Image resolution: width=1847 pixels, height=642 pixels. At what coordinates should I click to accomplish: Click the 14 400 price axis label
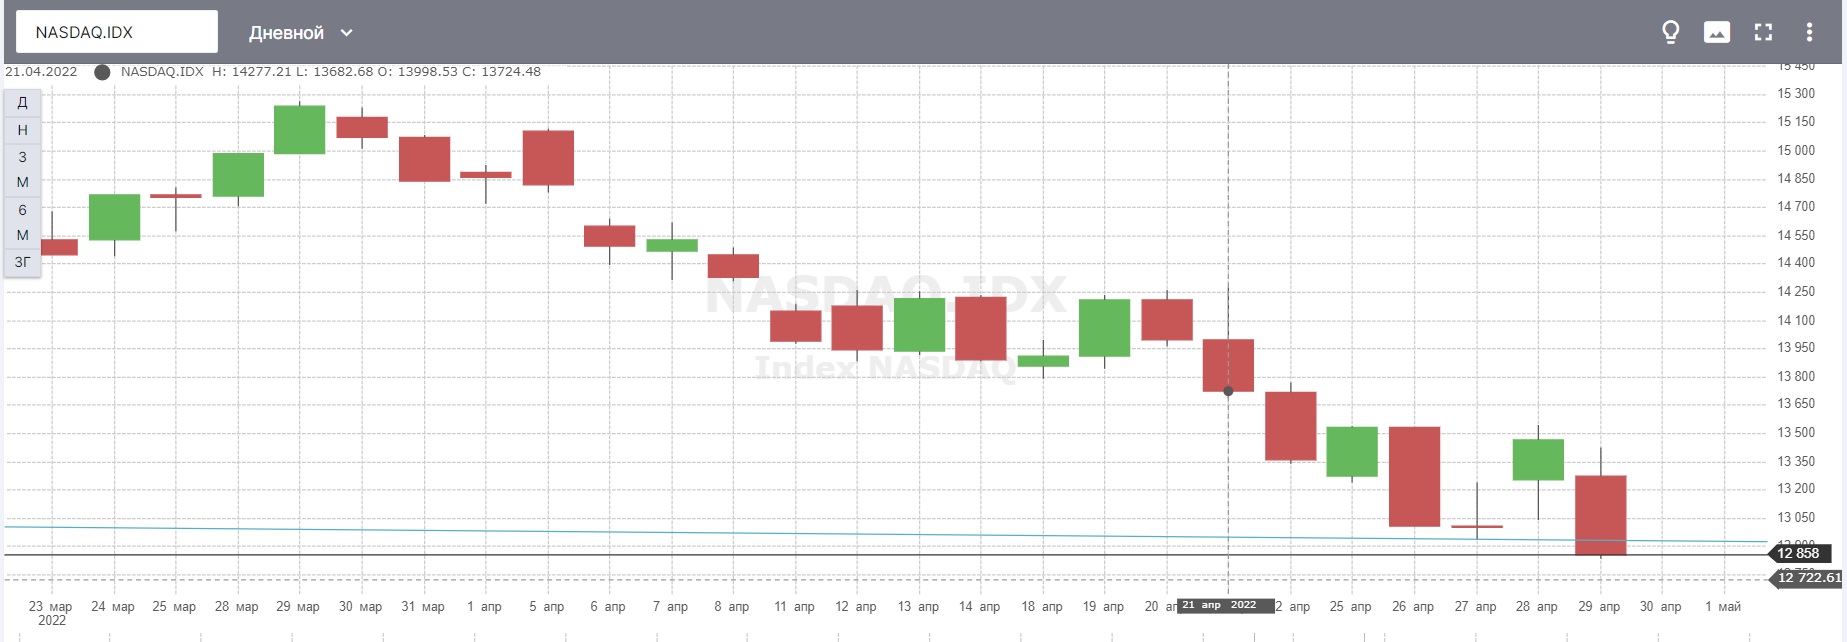pos(1796,263)
